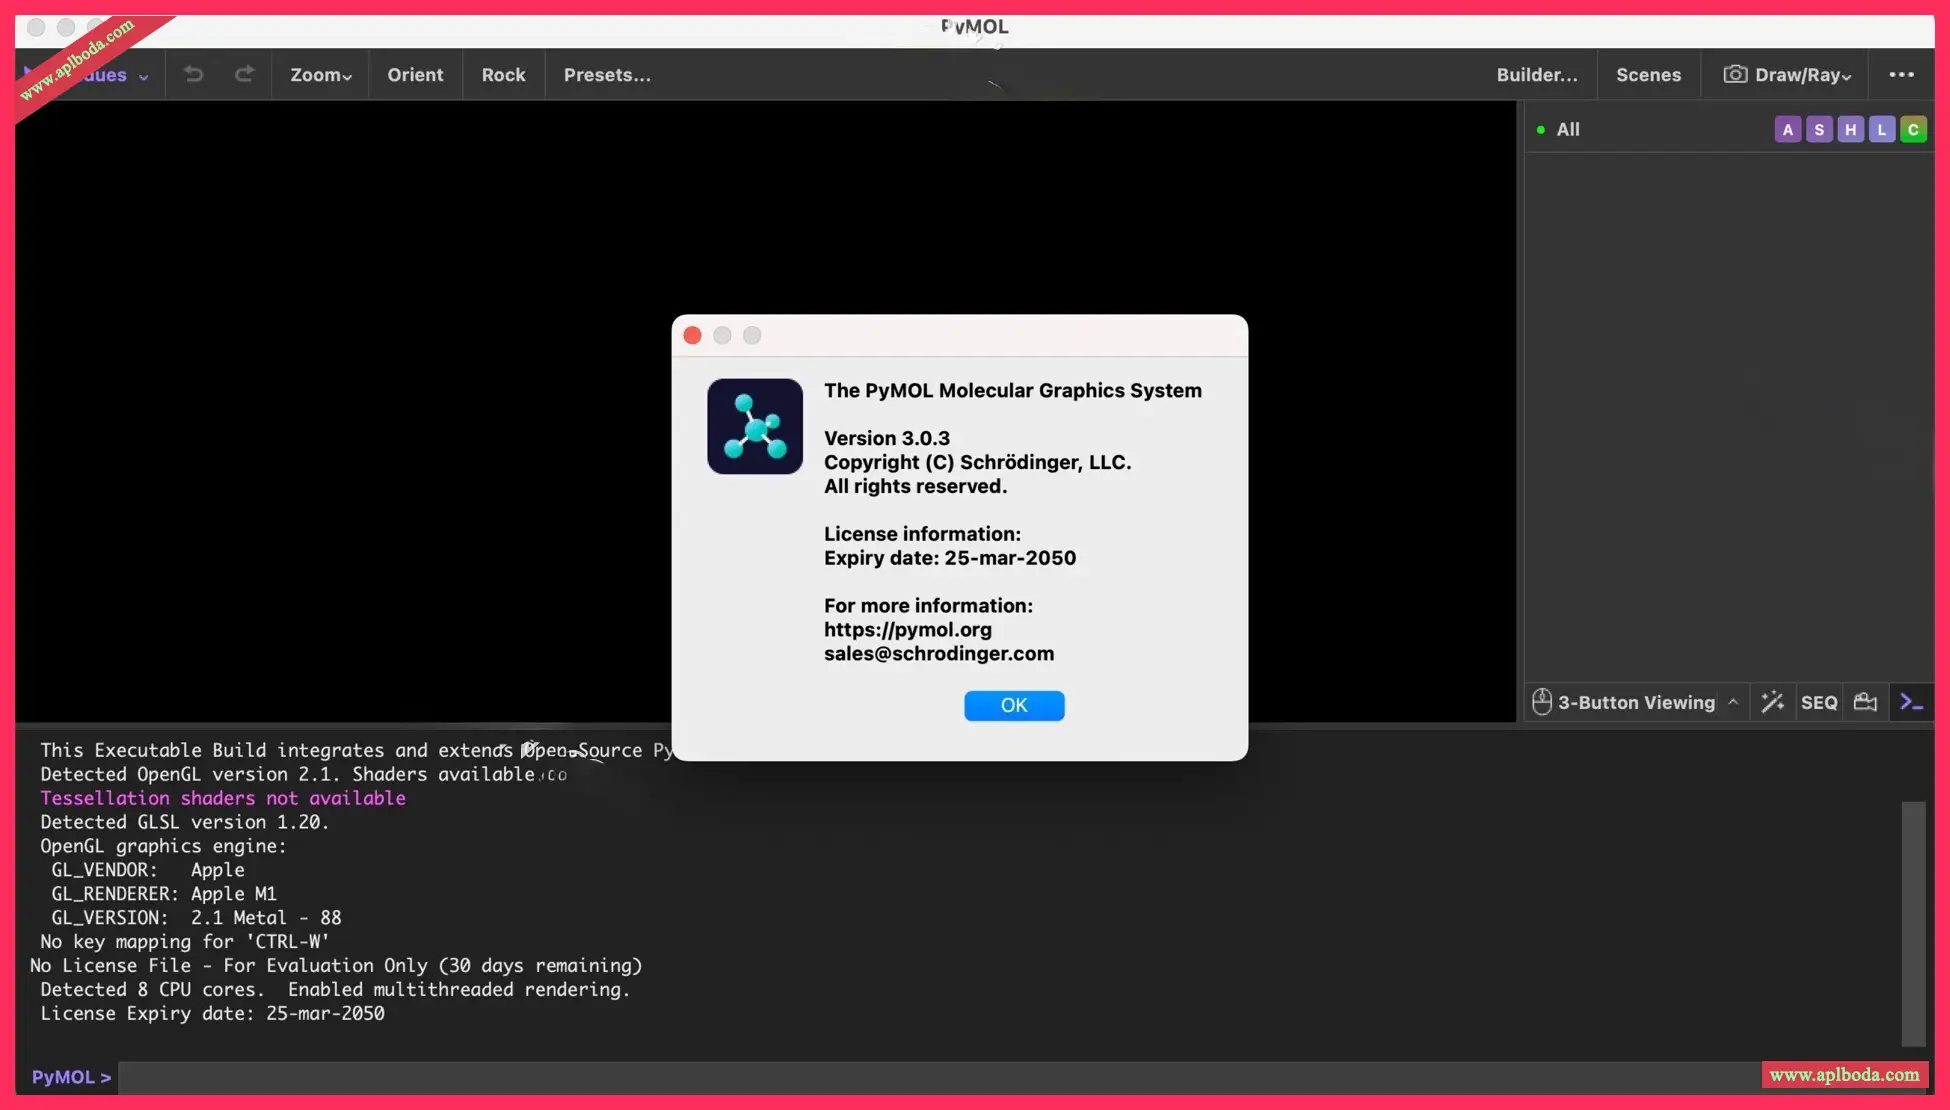Select the All entry in object list

tap(1567, 130)
